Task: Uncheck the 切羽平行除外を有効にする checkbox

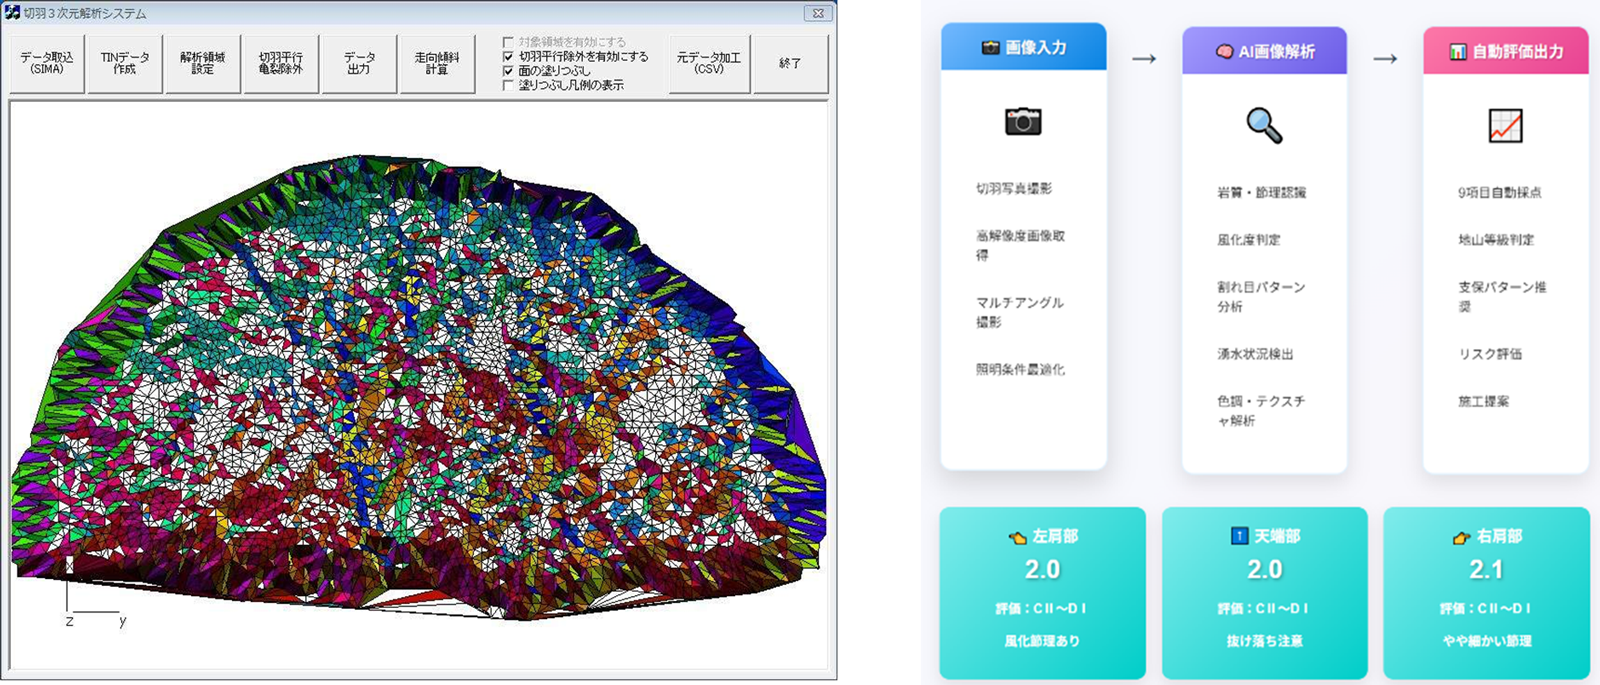Action: click(x=509, y=57)
